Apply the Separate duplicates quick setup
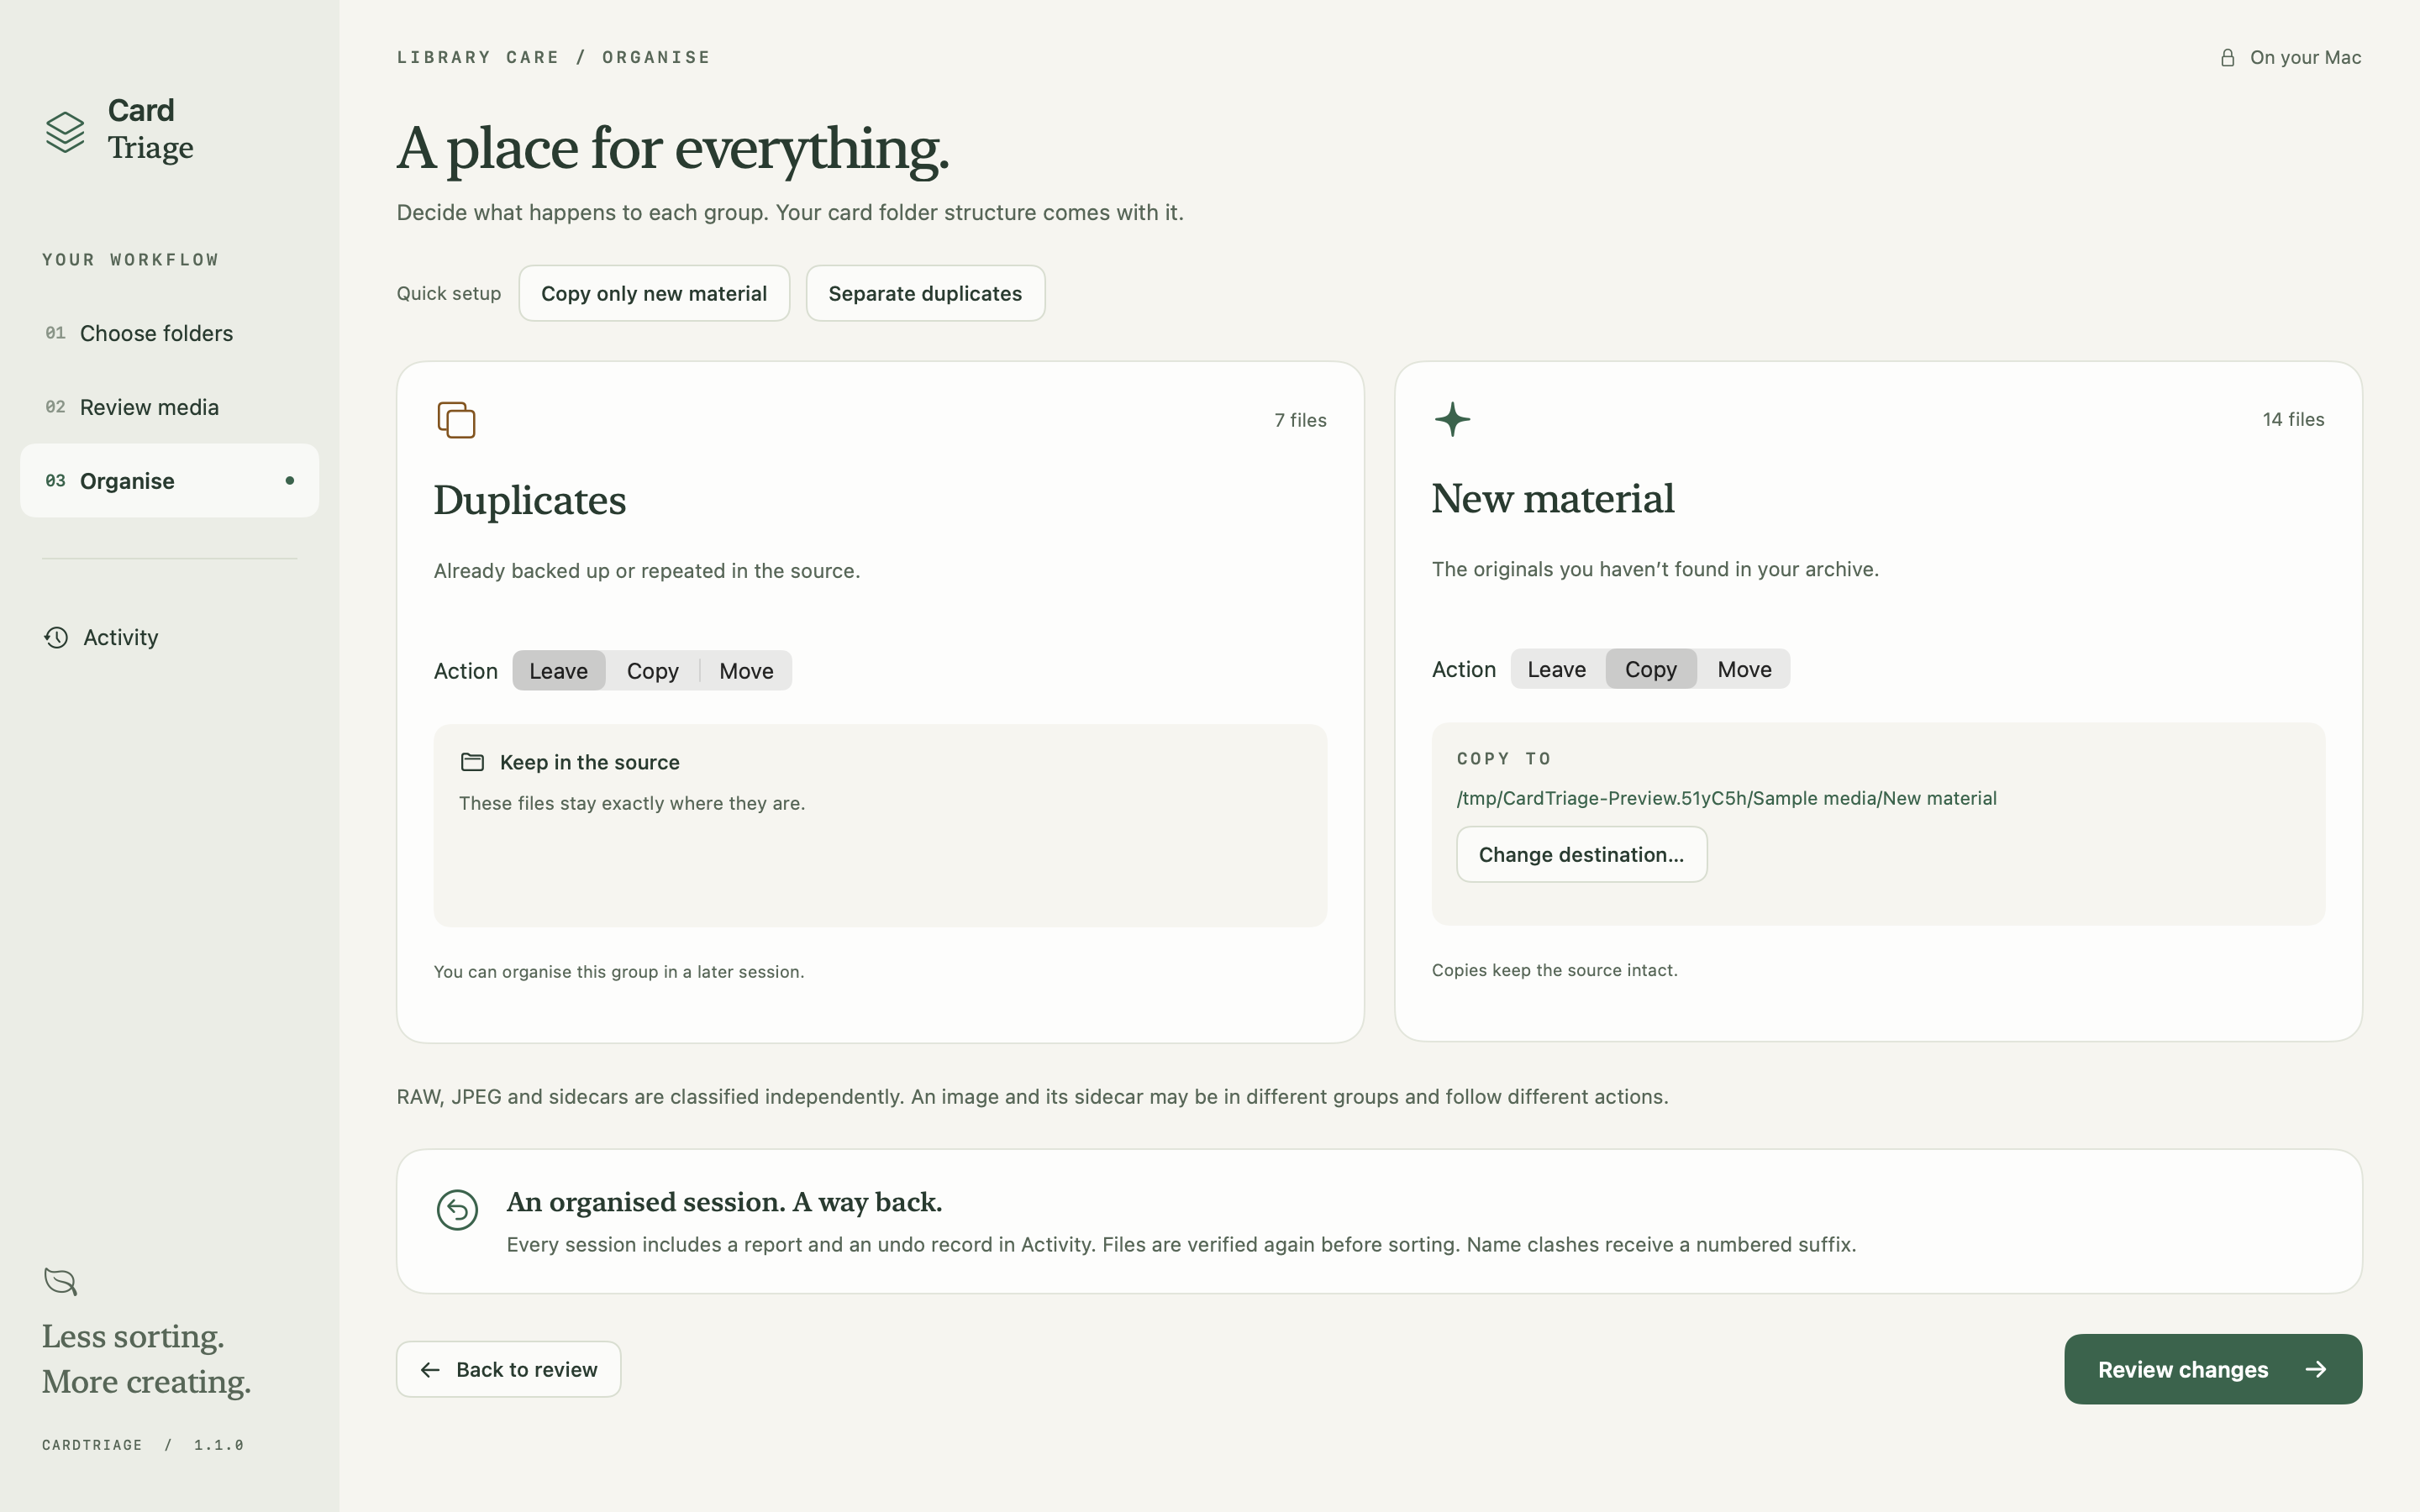Screen dimensions: 2420x1512 (x=925, y=293)
